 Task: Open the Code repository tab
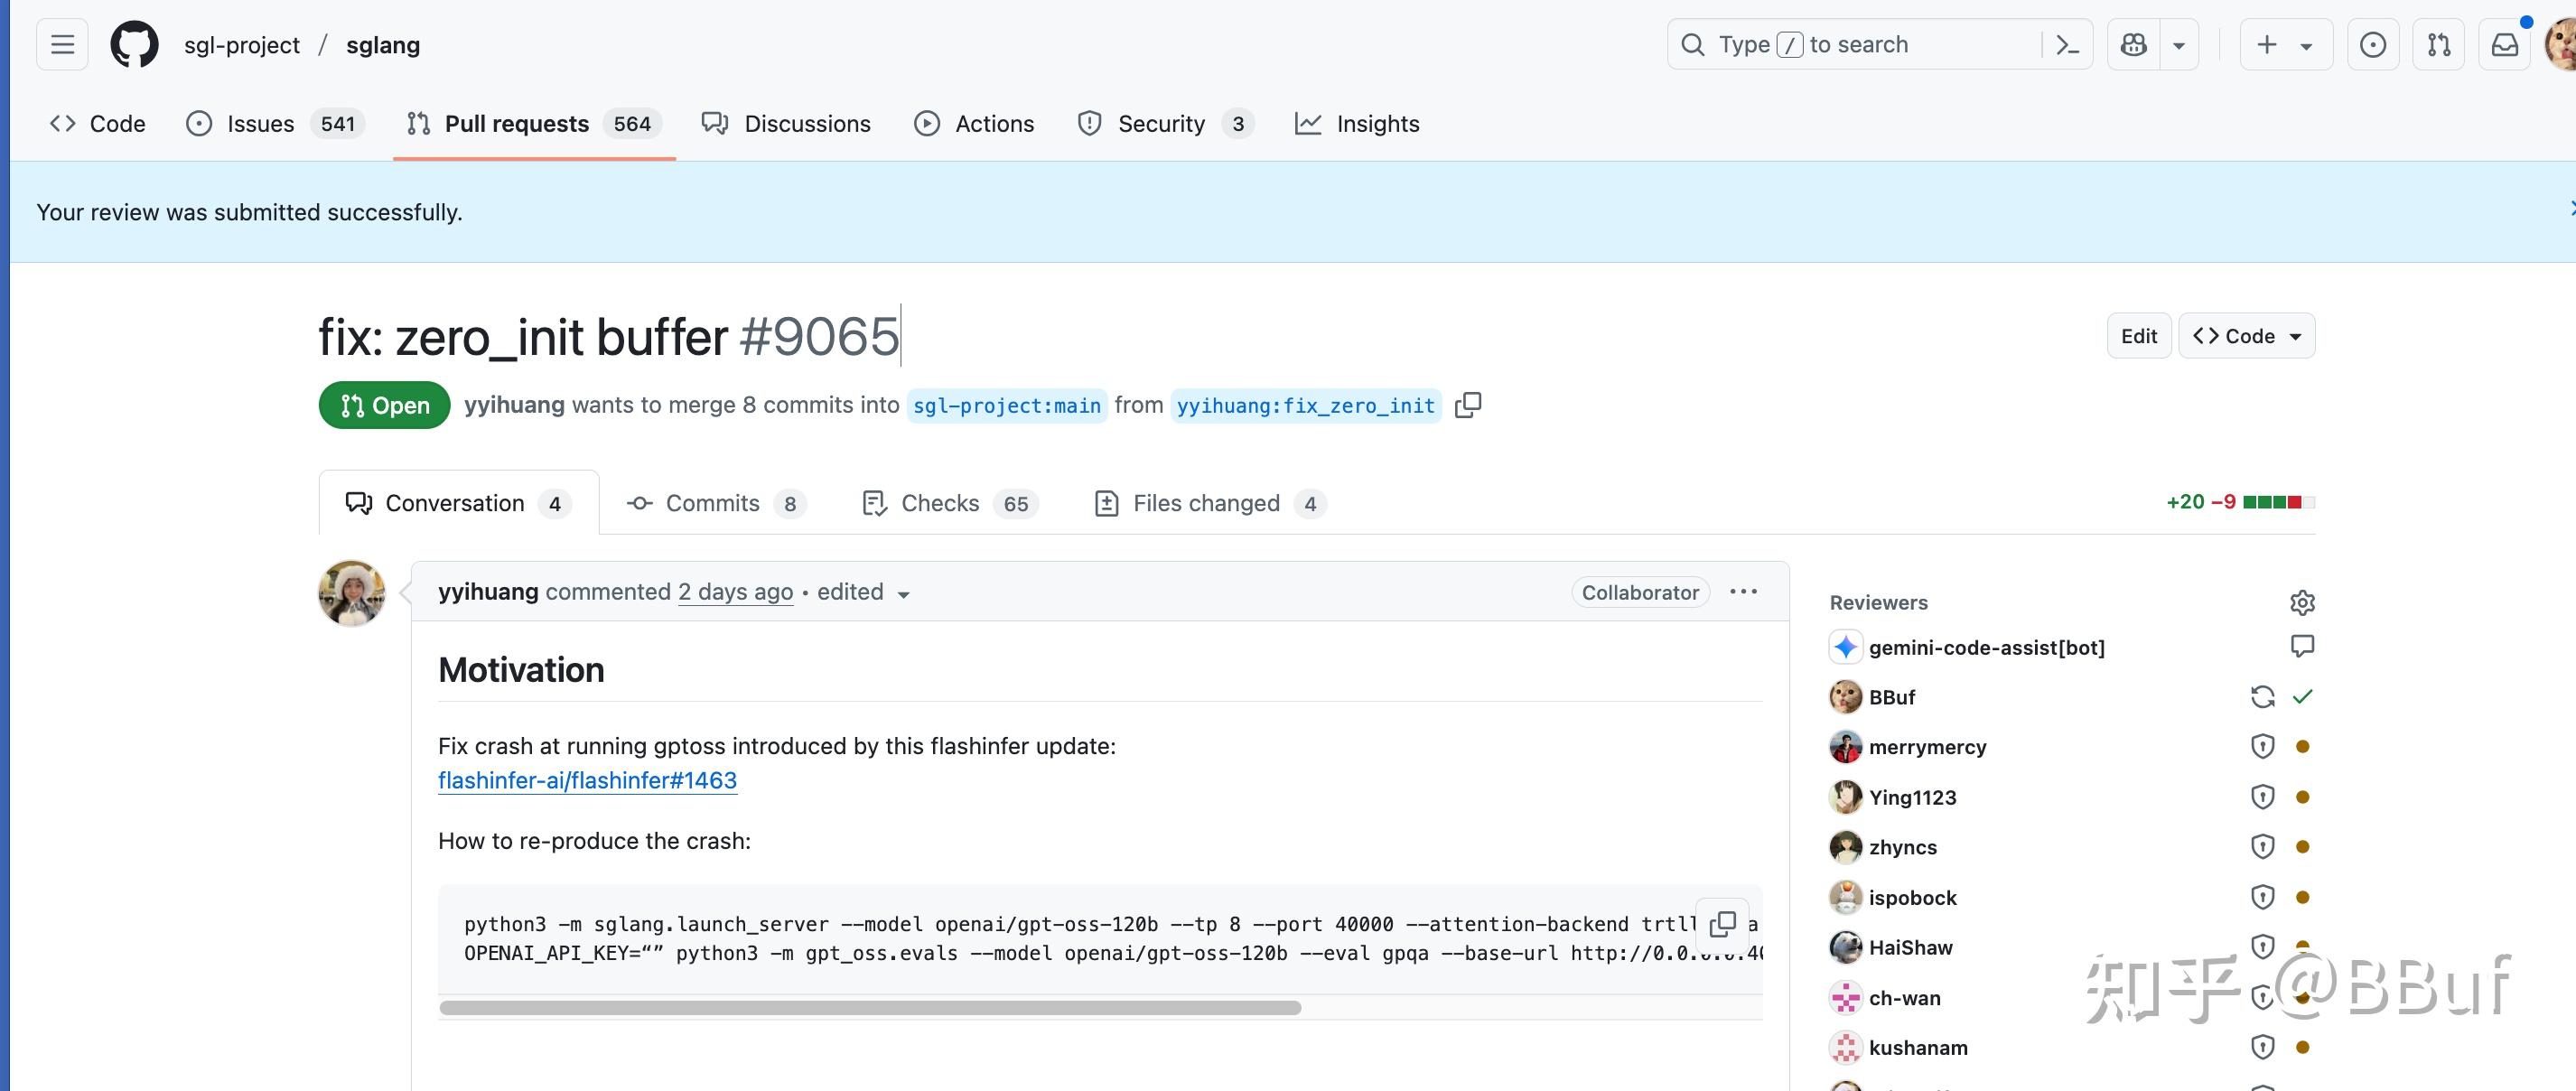(x=97, y=124)
